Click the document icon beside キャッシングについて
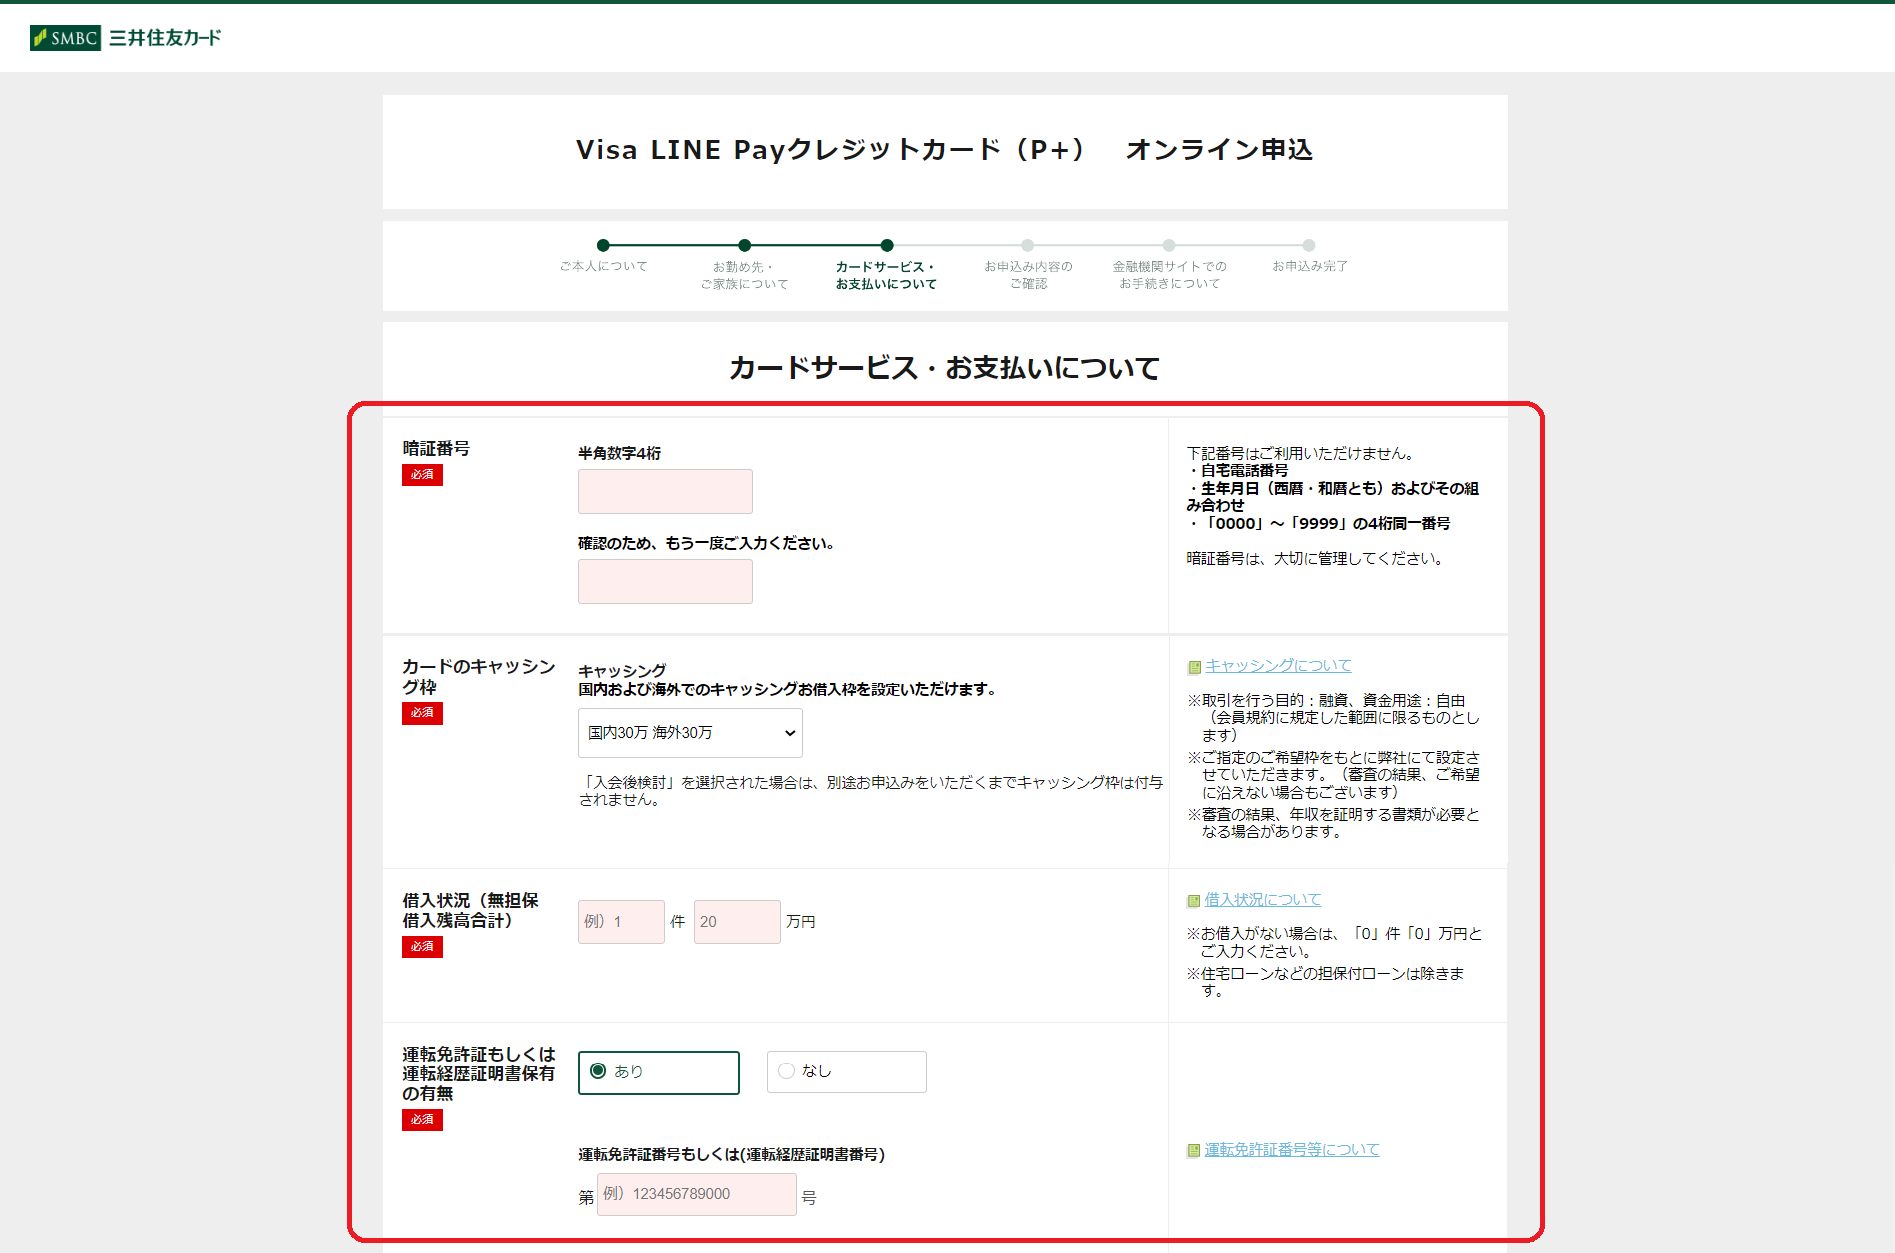The width and height of the screenshot is (1895, 1253). click(1194, 667)
